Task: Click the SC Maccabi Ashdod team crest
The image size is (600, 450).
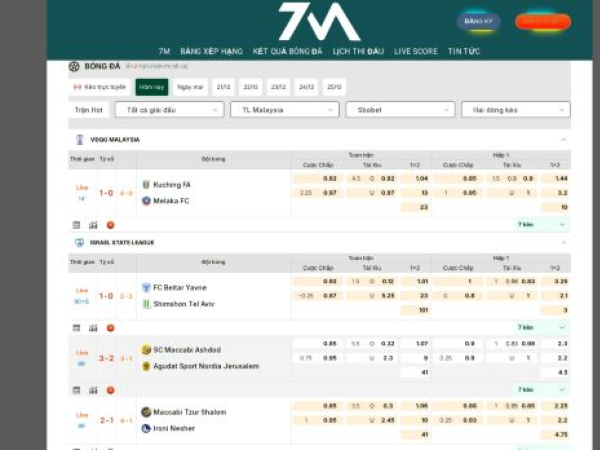Action: click(x=146, y=350)
